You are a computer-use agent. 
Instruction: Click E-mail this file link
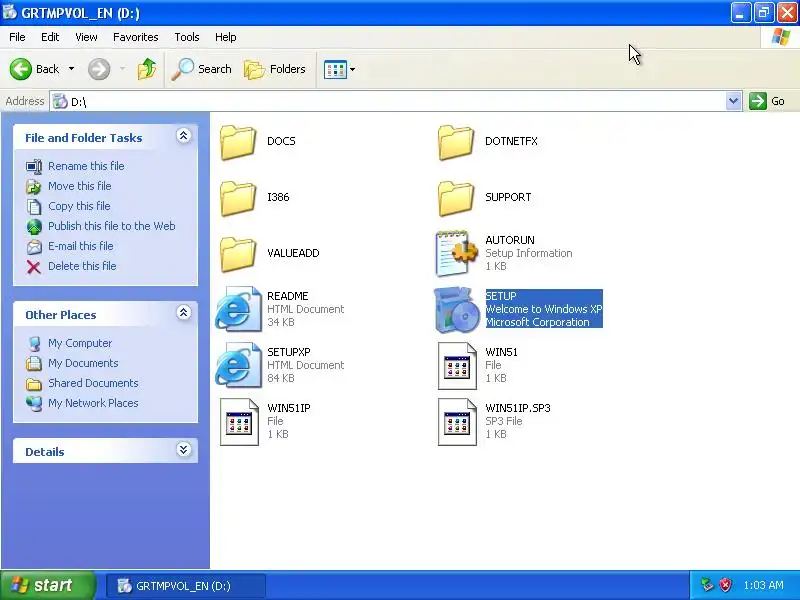(x=81, y=246)
